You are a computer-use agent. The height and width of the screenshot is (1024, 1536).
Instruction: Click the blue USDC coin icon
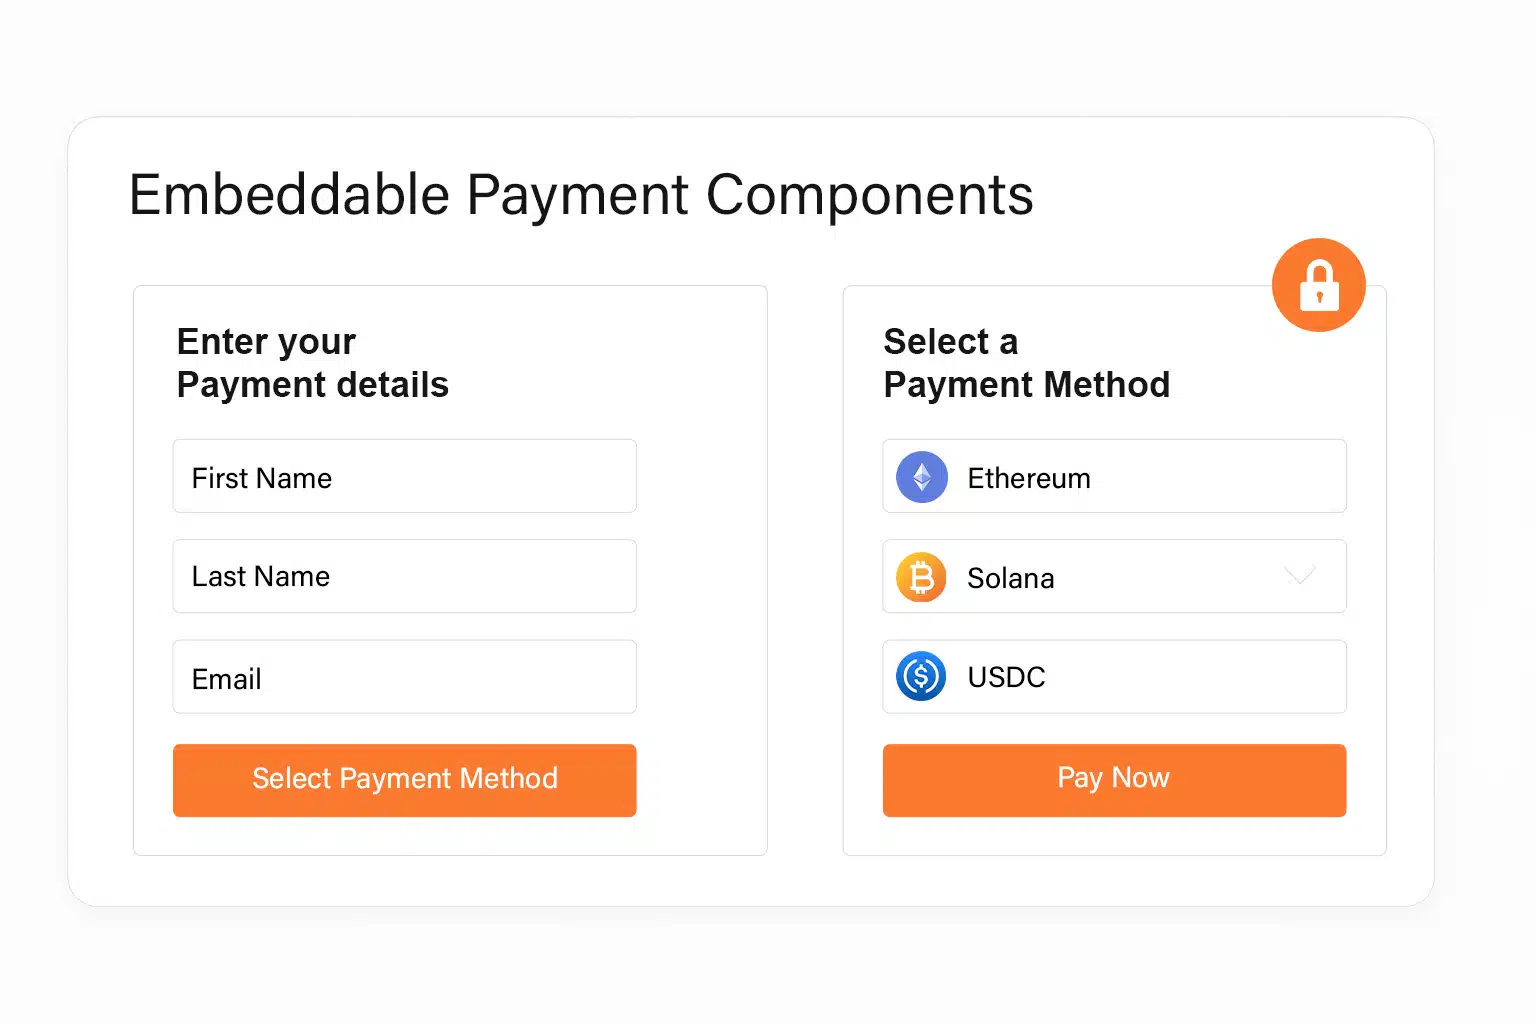pos(921,677)
